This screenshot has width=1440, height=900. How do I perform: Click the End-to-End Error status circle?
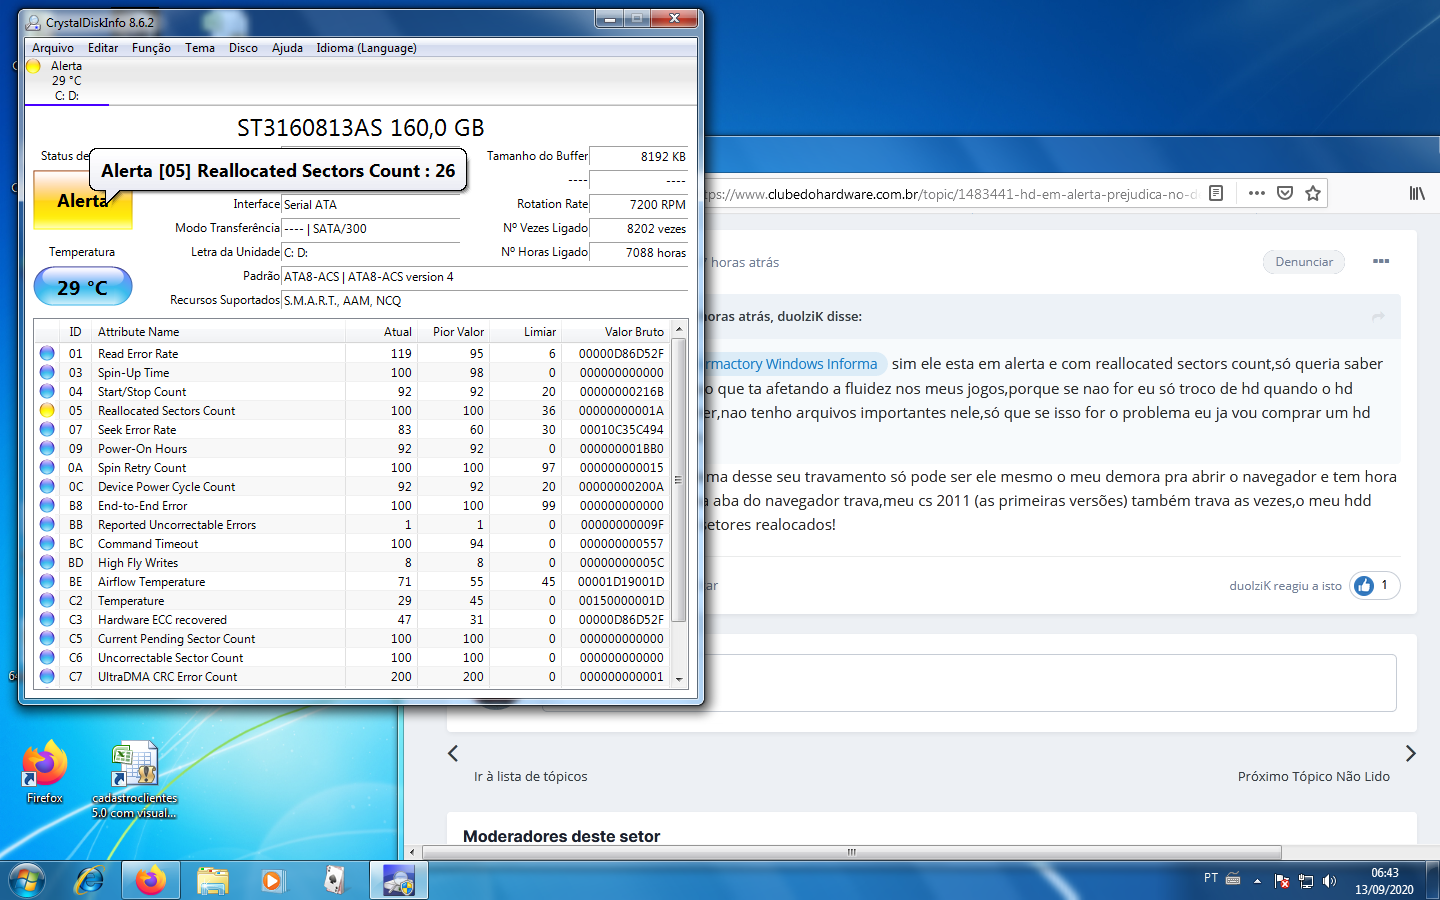(x=47, y=505)
